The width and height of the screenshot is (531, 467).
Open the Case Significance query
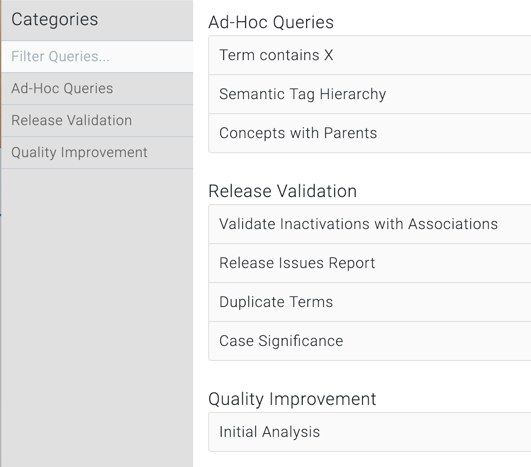[370, 341]
